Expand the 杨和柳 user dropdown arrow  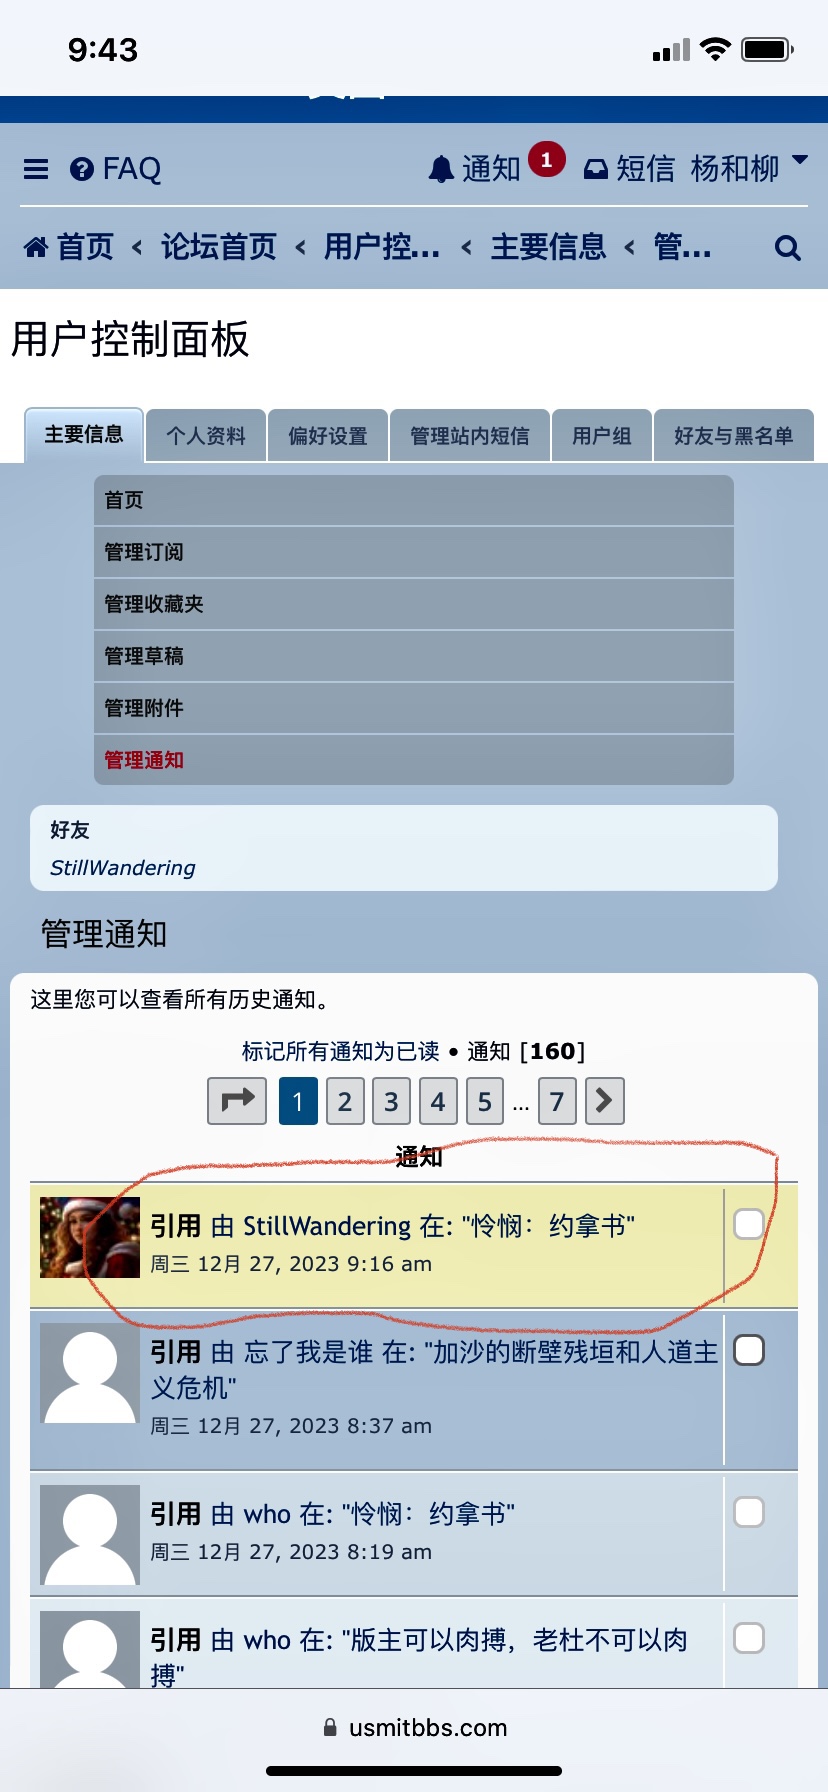(799, 160)
